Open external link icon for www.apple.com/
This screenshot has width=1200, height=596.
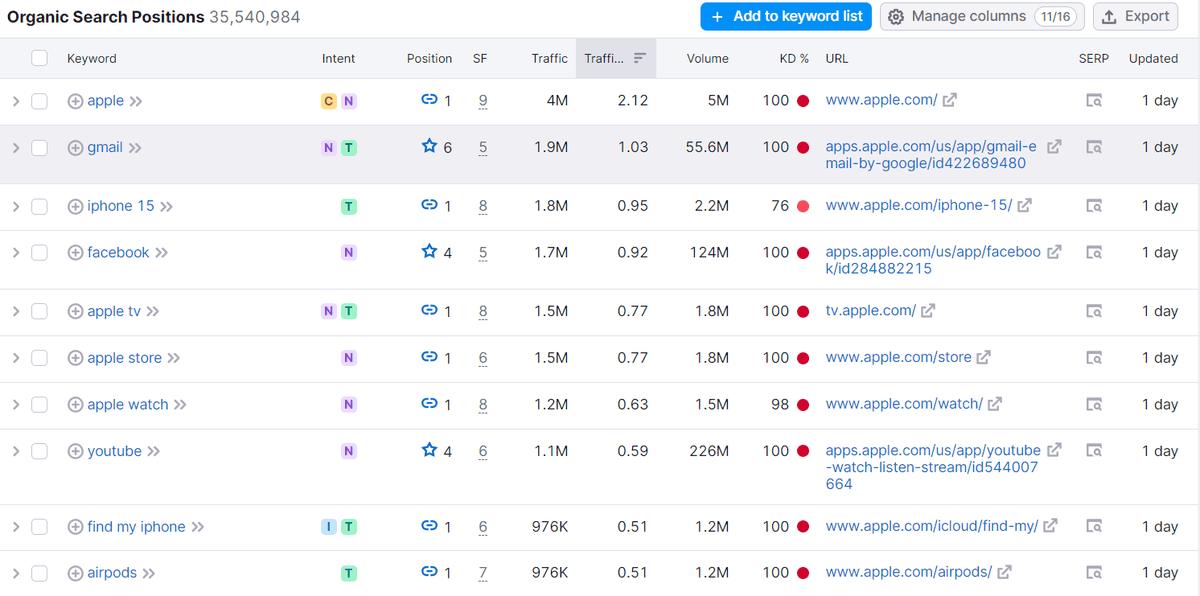949,100
